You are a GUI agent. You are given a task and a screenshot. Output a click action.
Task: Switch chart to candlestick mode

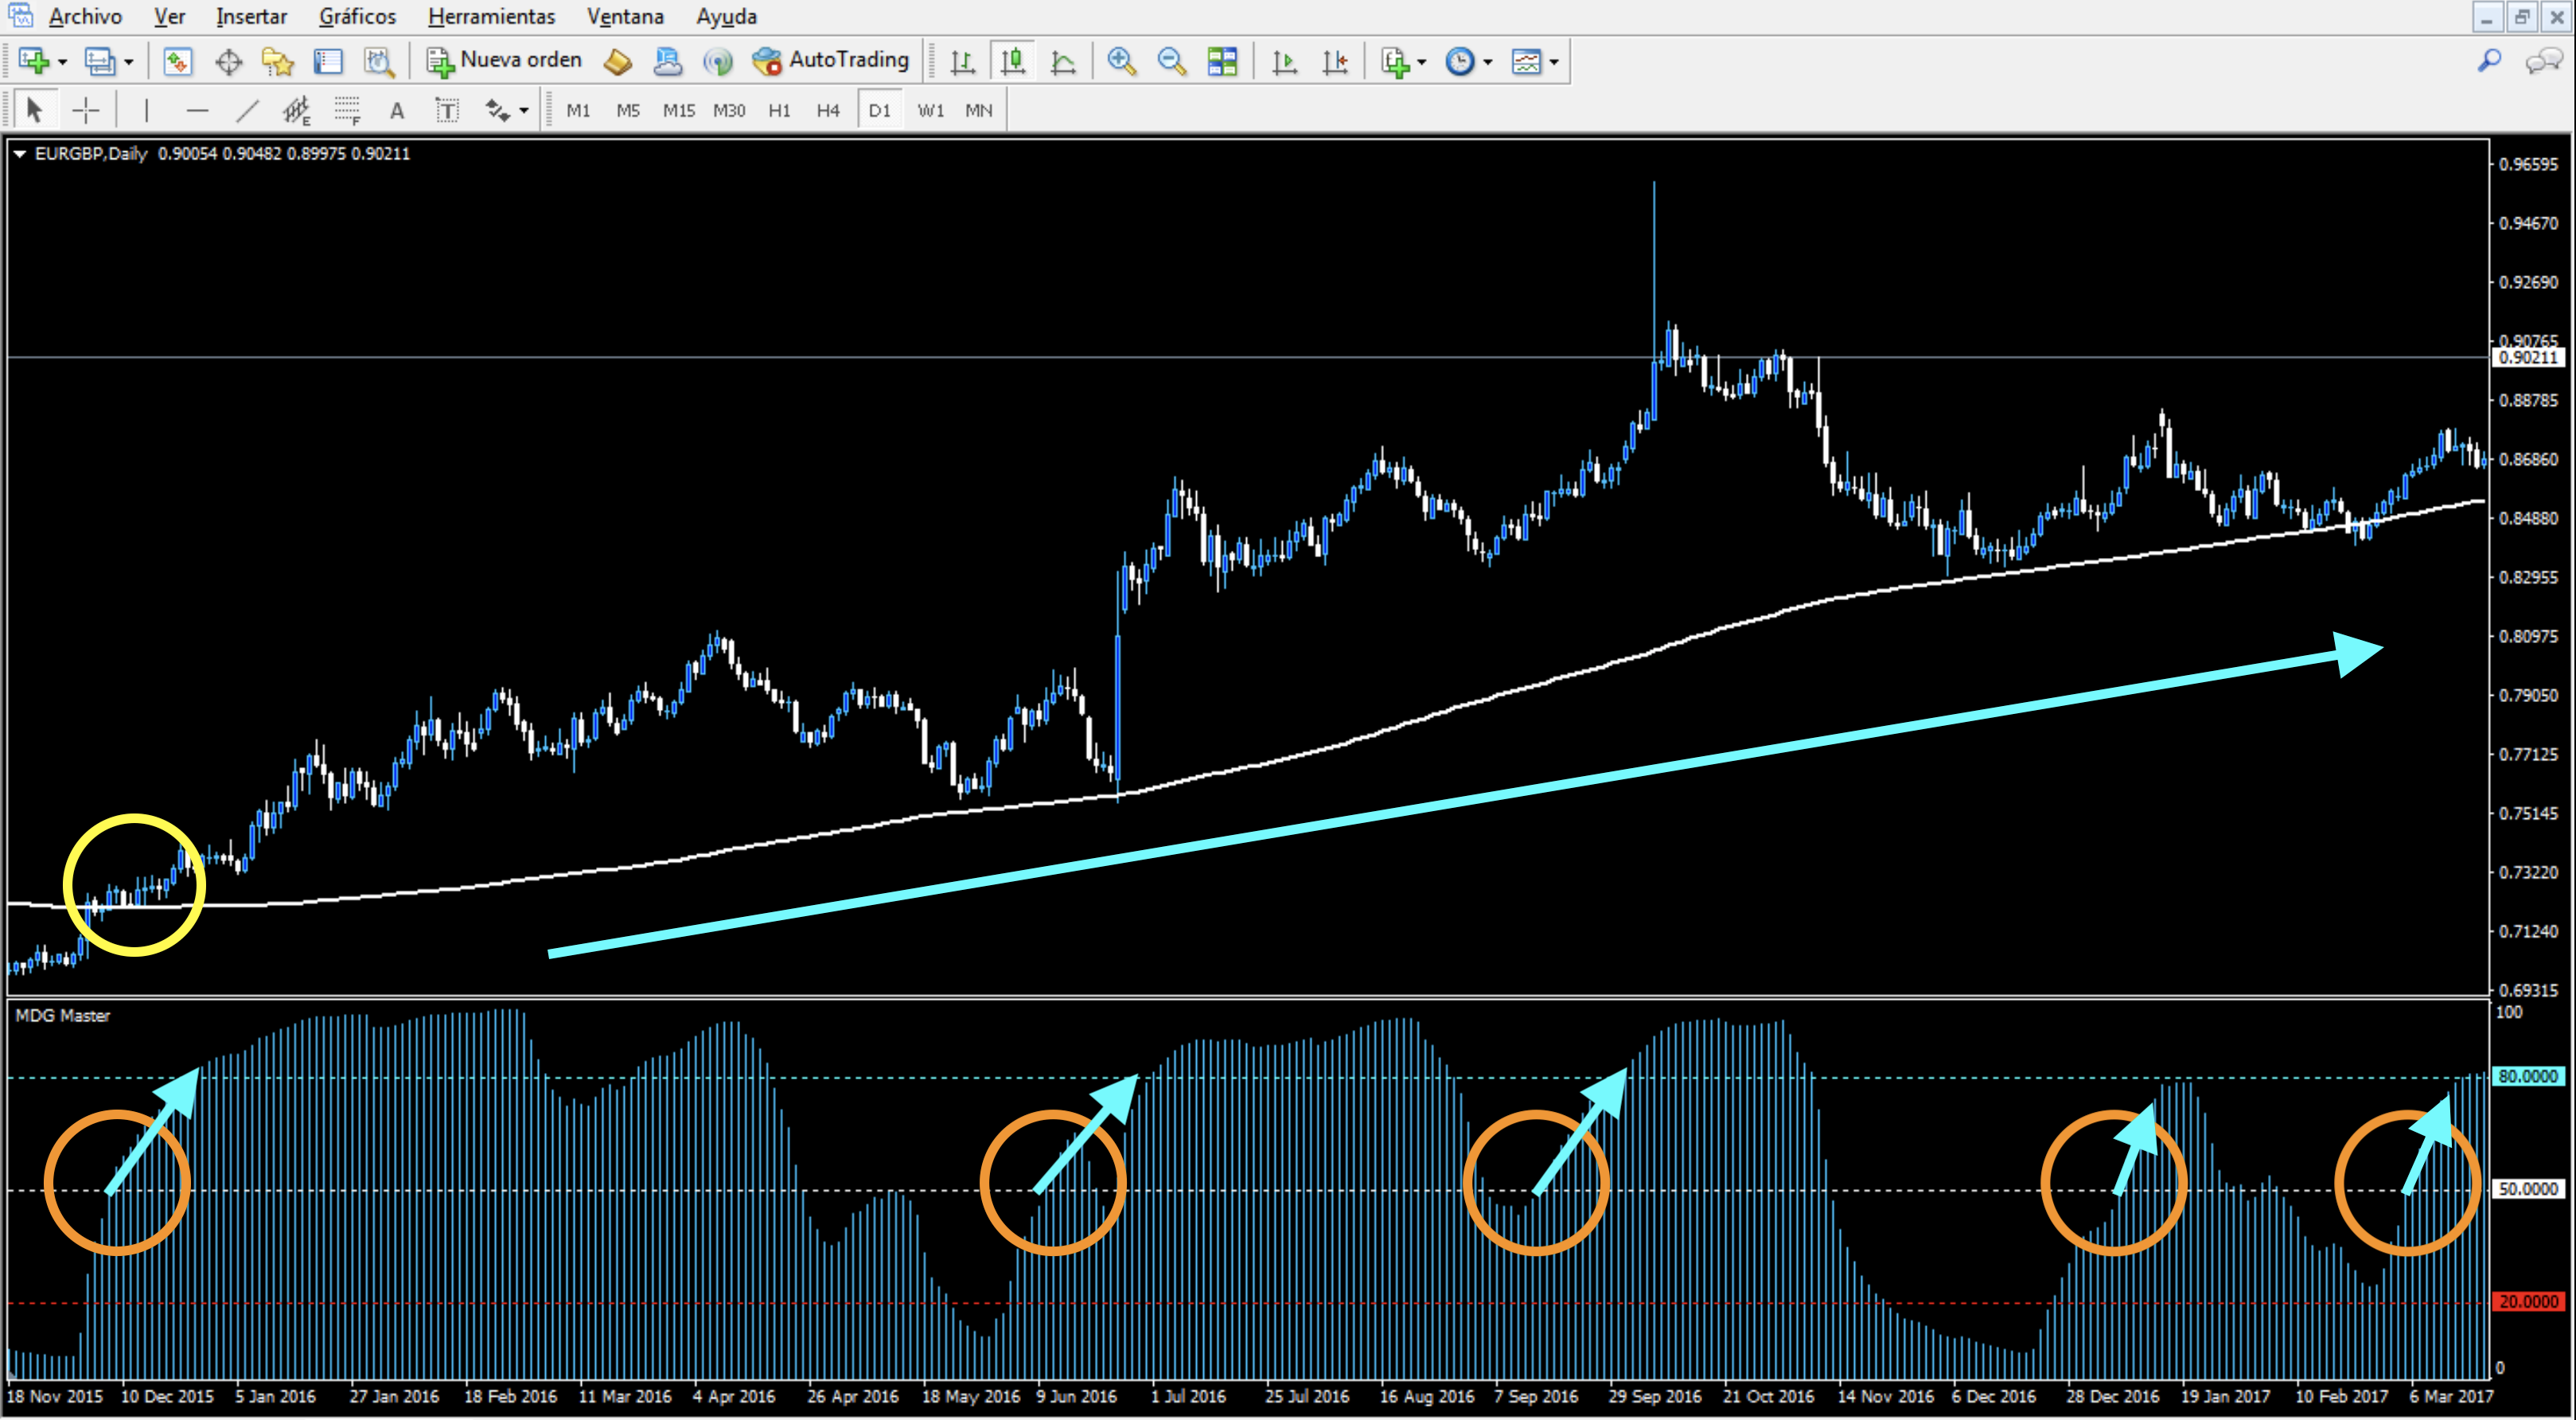[1013, 62]
